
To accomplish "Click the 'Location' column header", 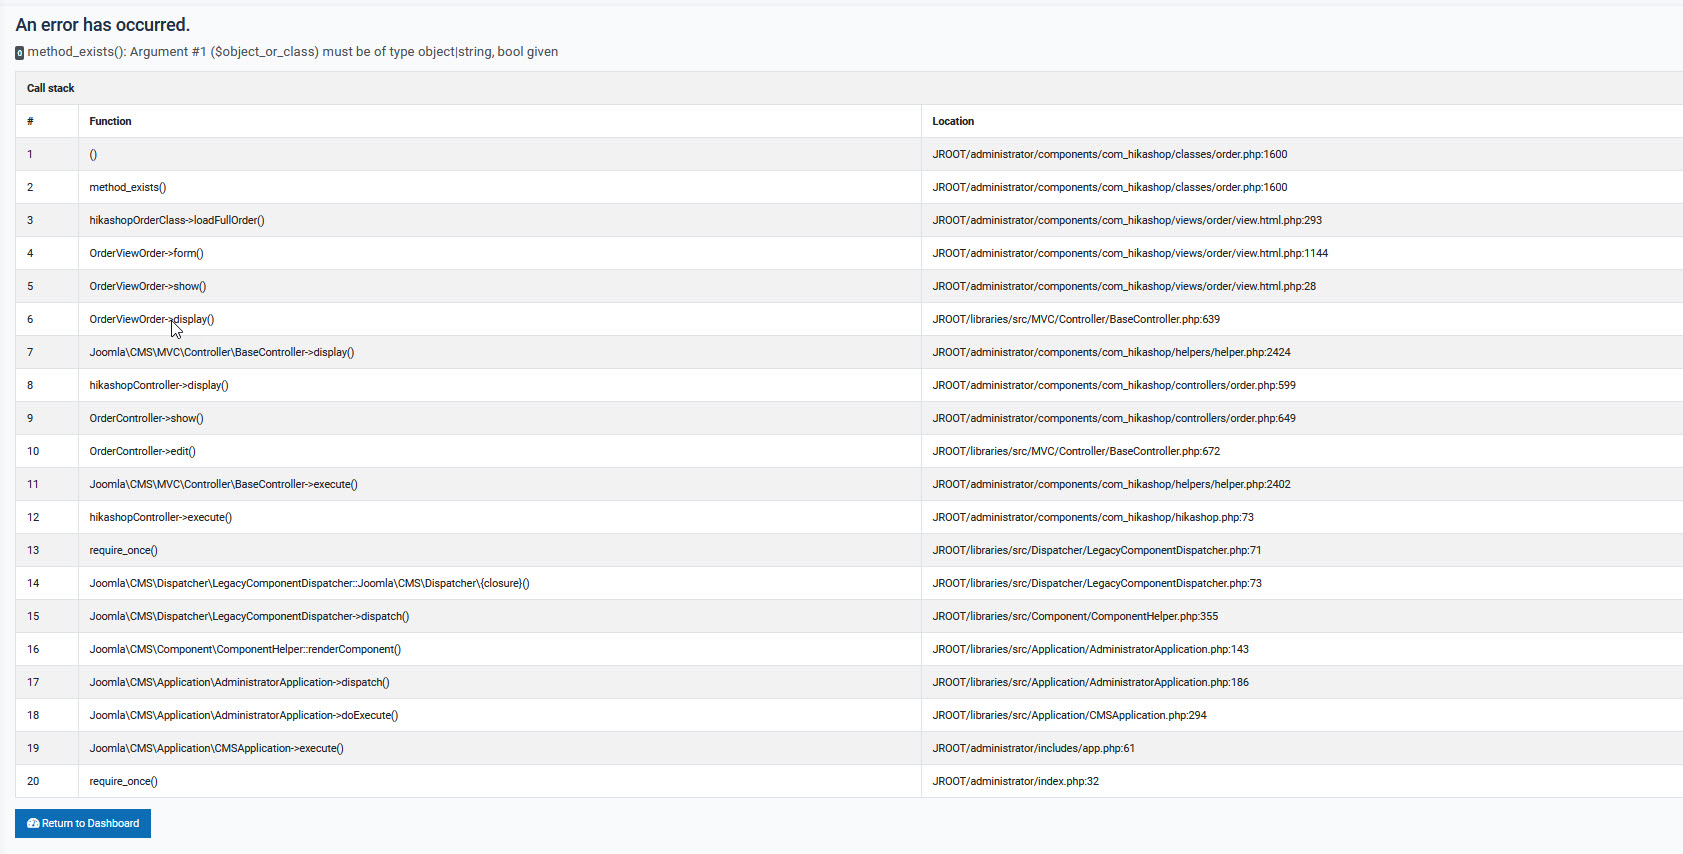I will [x=953, y=121].
